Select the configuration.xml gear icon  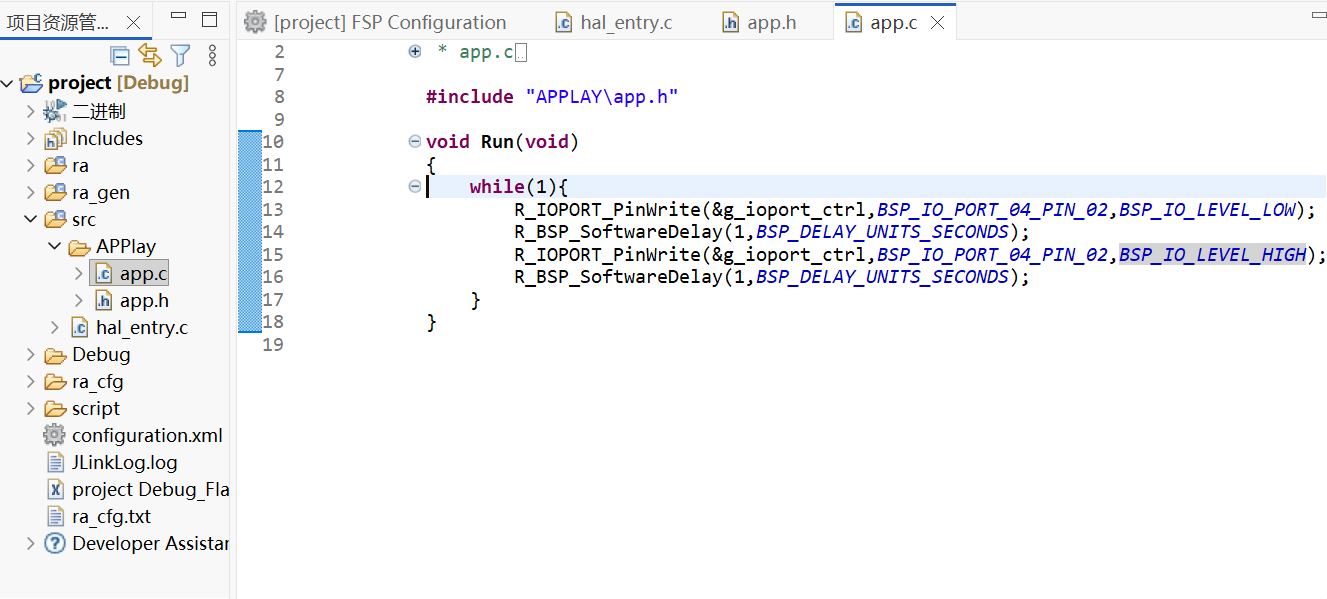coord(54,435)
